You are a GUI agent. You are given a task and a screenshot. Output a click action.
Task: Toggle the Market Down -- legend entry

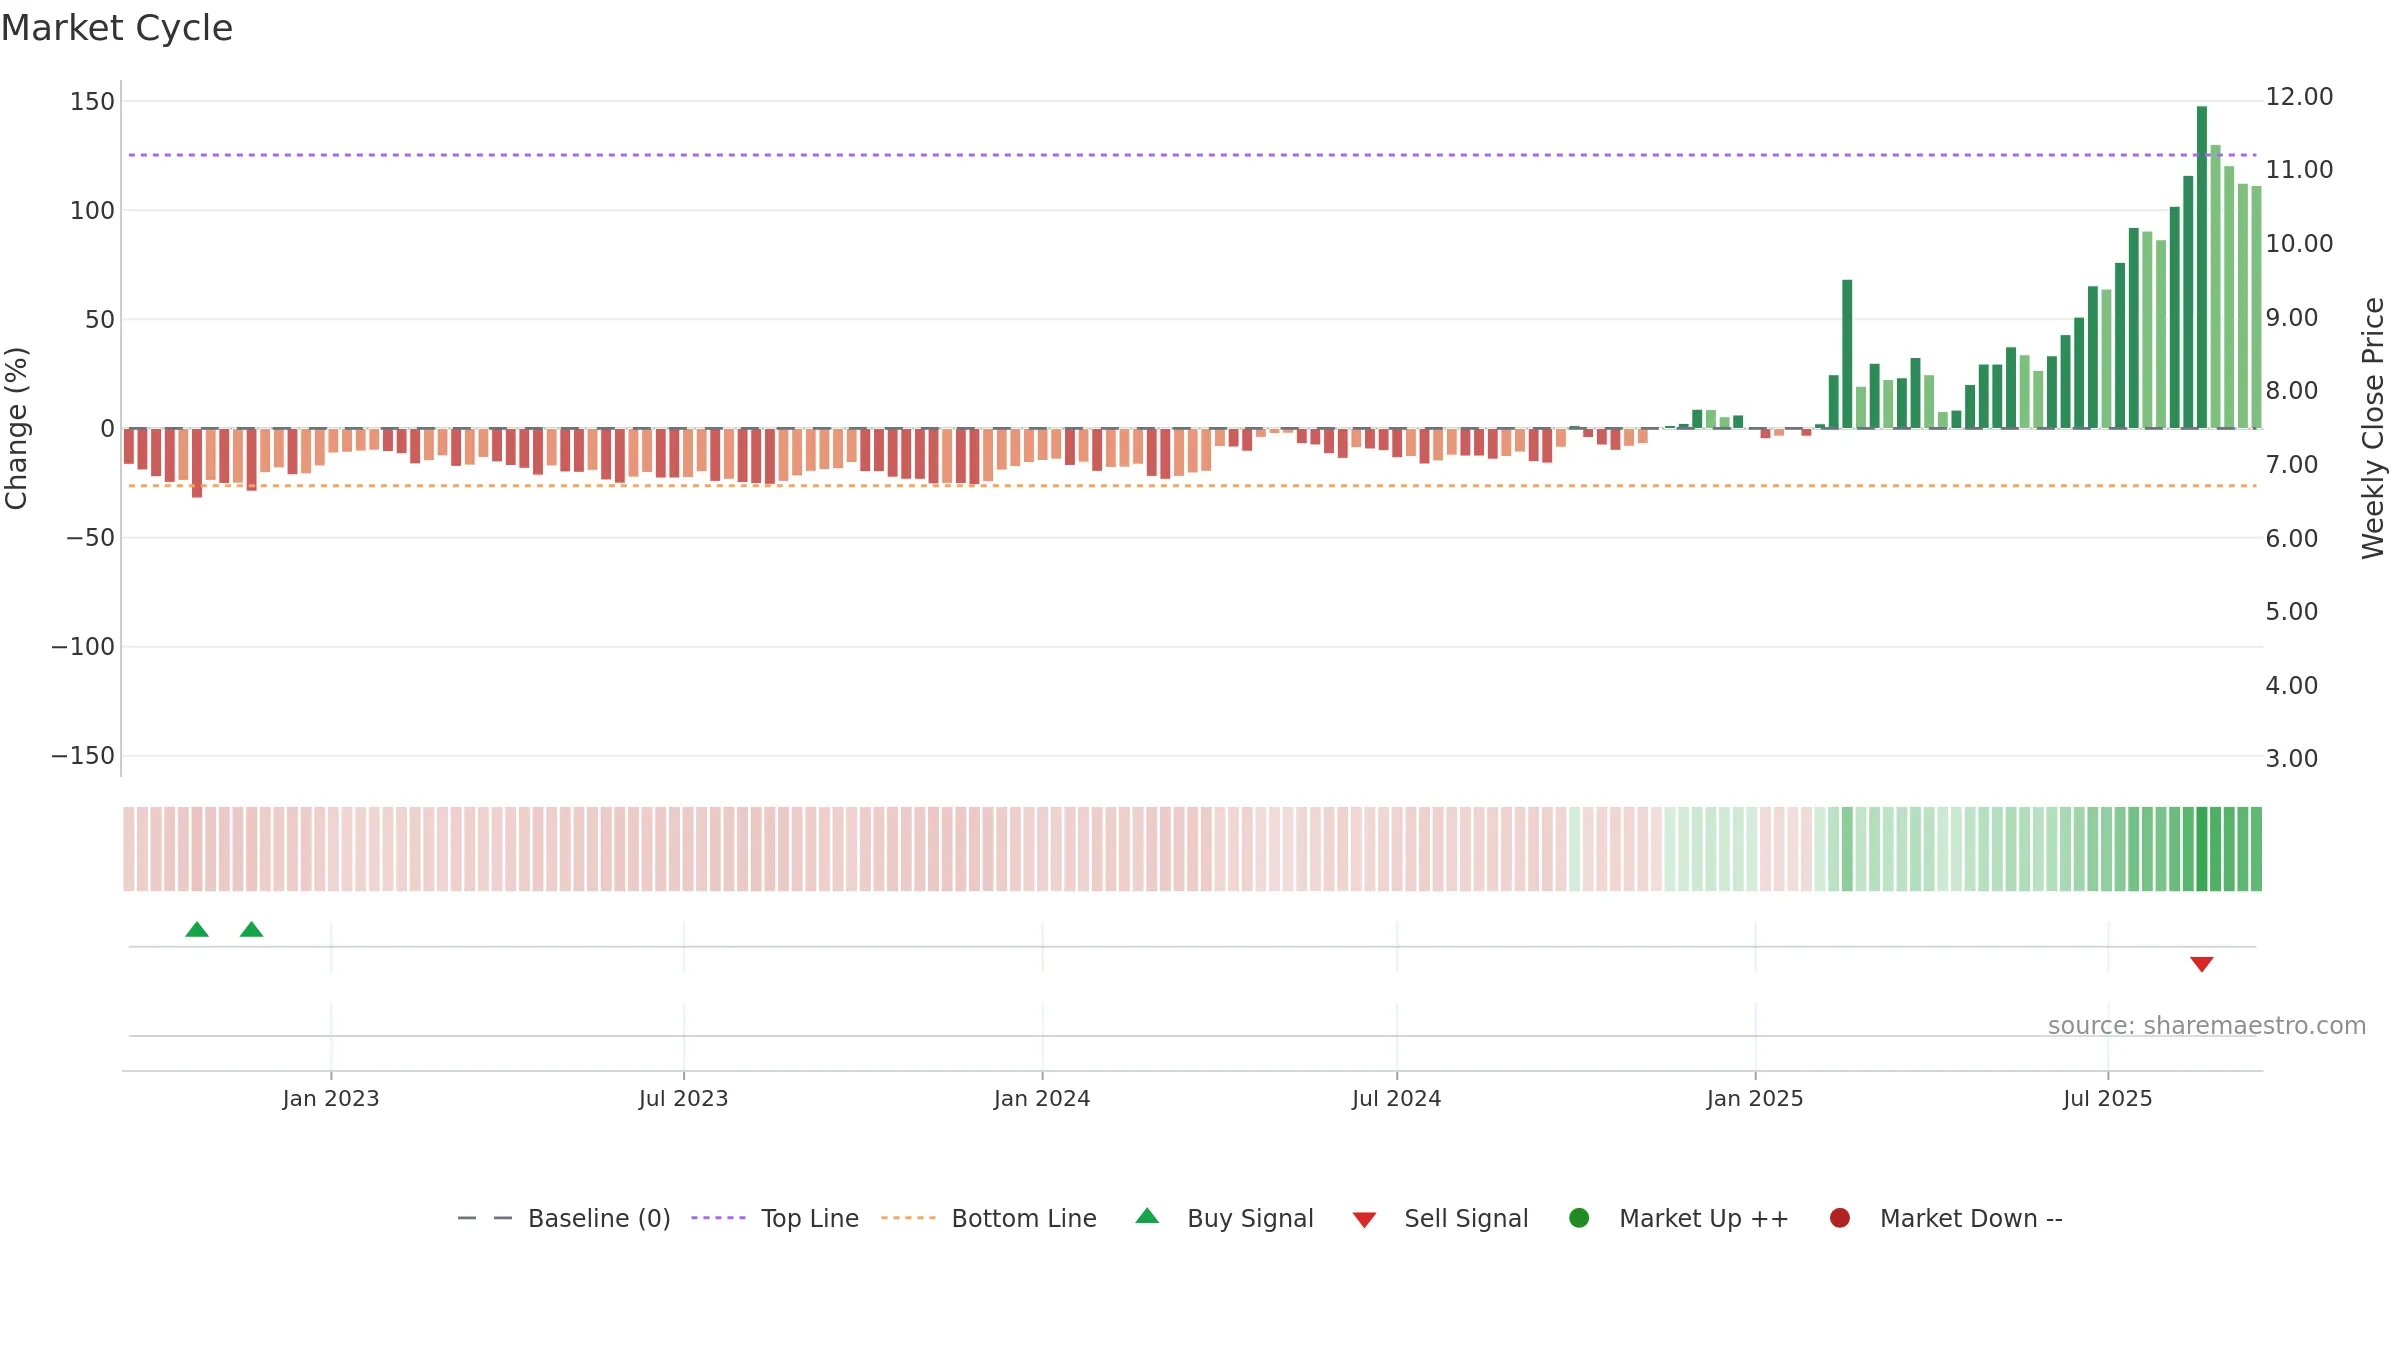1946,1218
